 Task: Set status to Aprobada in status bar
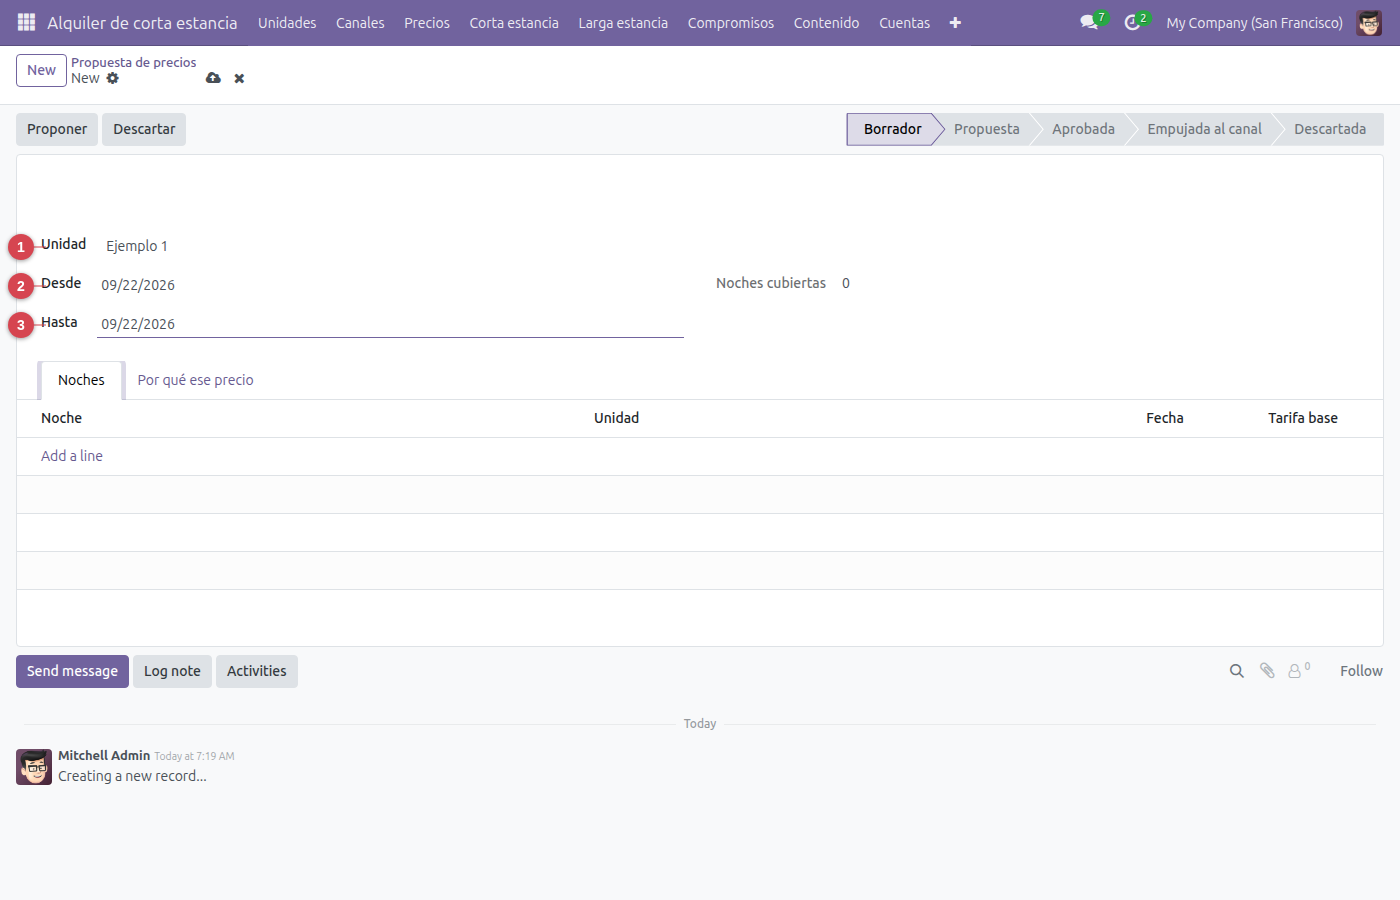click(x=1083, y=129)
